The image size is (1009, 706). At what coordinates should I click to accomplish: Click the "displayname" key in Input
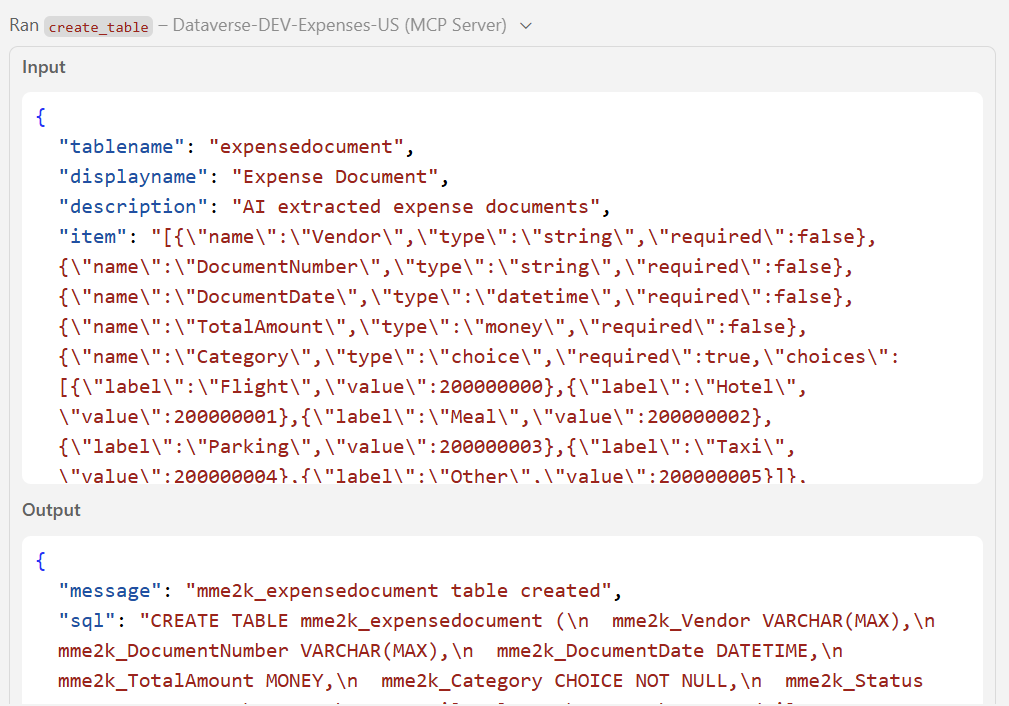pos(133,177)
